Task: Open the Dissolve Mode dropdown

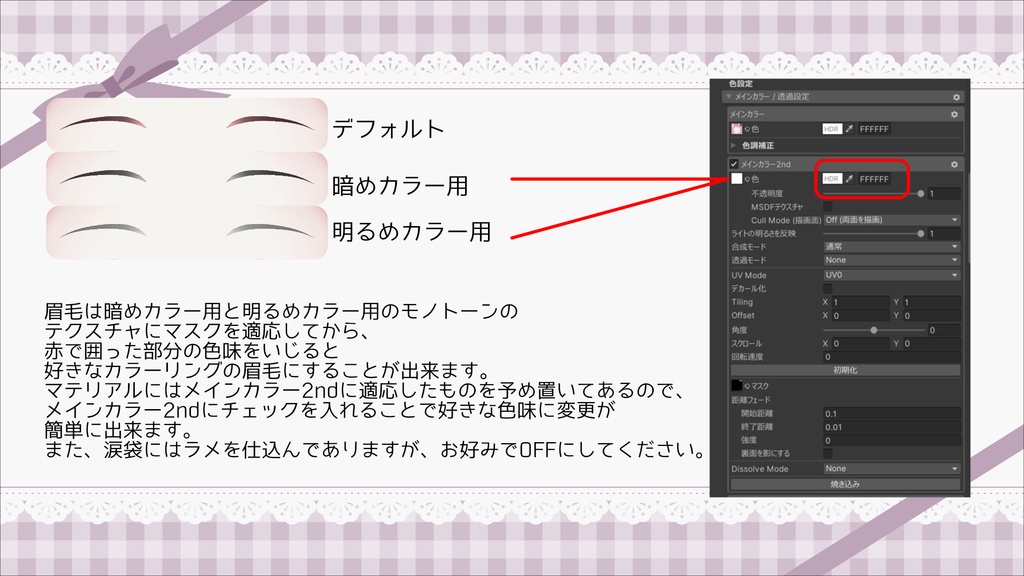Action: pos(891,469)
